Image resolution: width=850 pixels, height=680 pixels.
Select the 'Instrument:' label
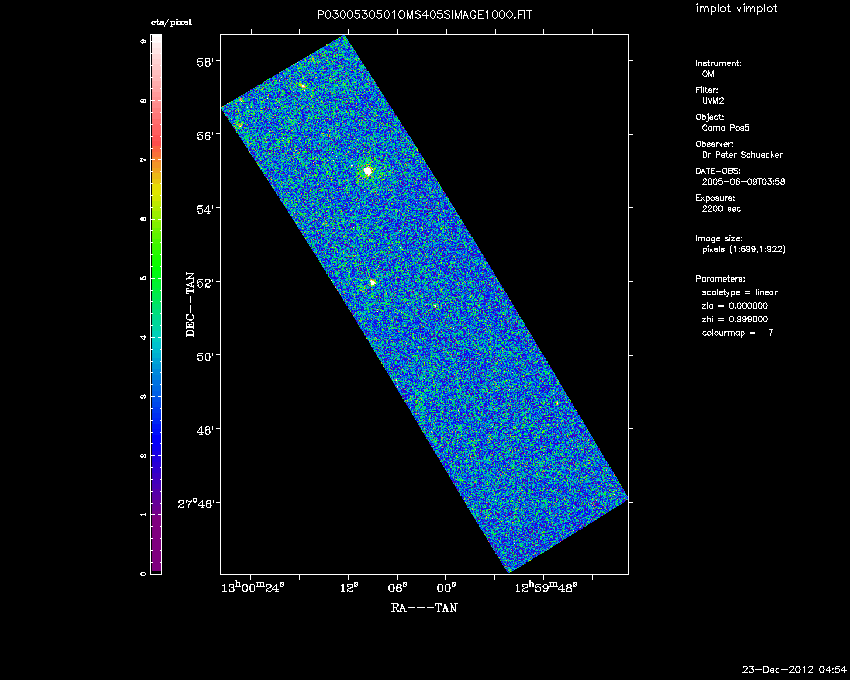click(718, 63)
